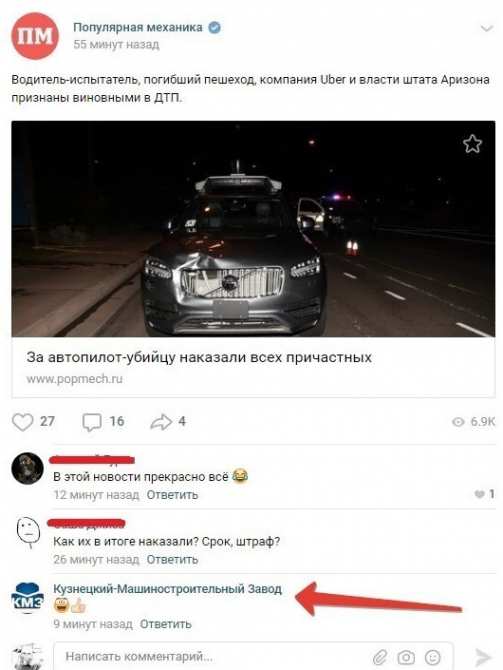Screen dimensions: 503x670
Task: Open Популярная механика avatar logo
Action: (35, 35)
